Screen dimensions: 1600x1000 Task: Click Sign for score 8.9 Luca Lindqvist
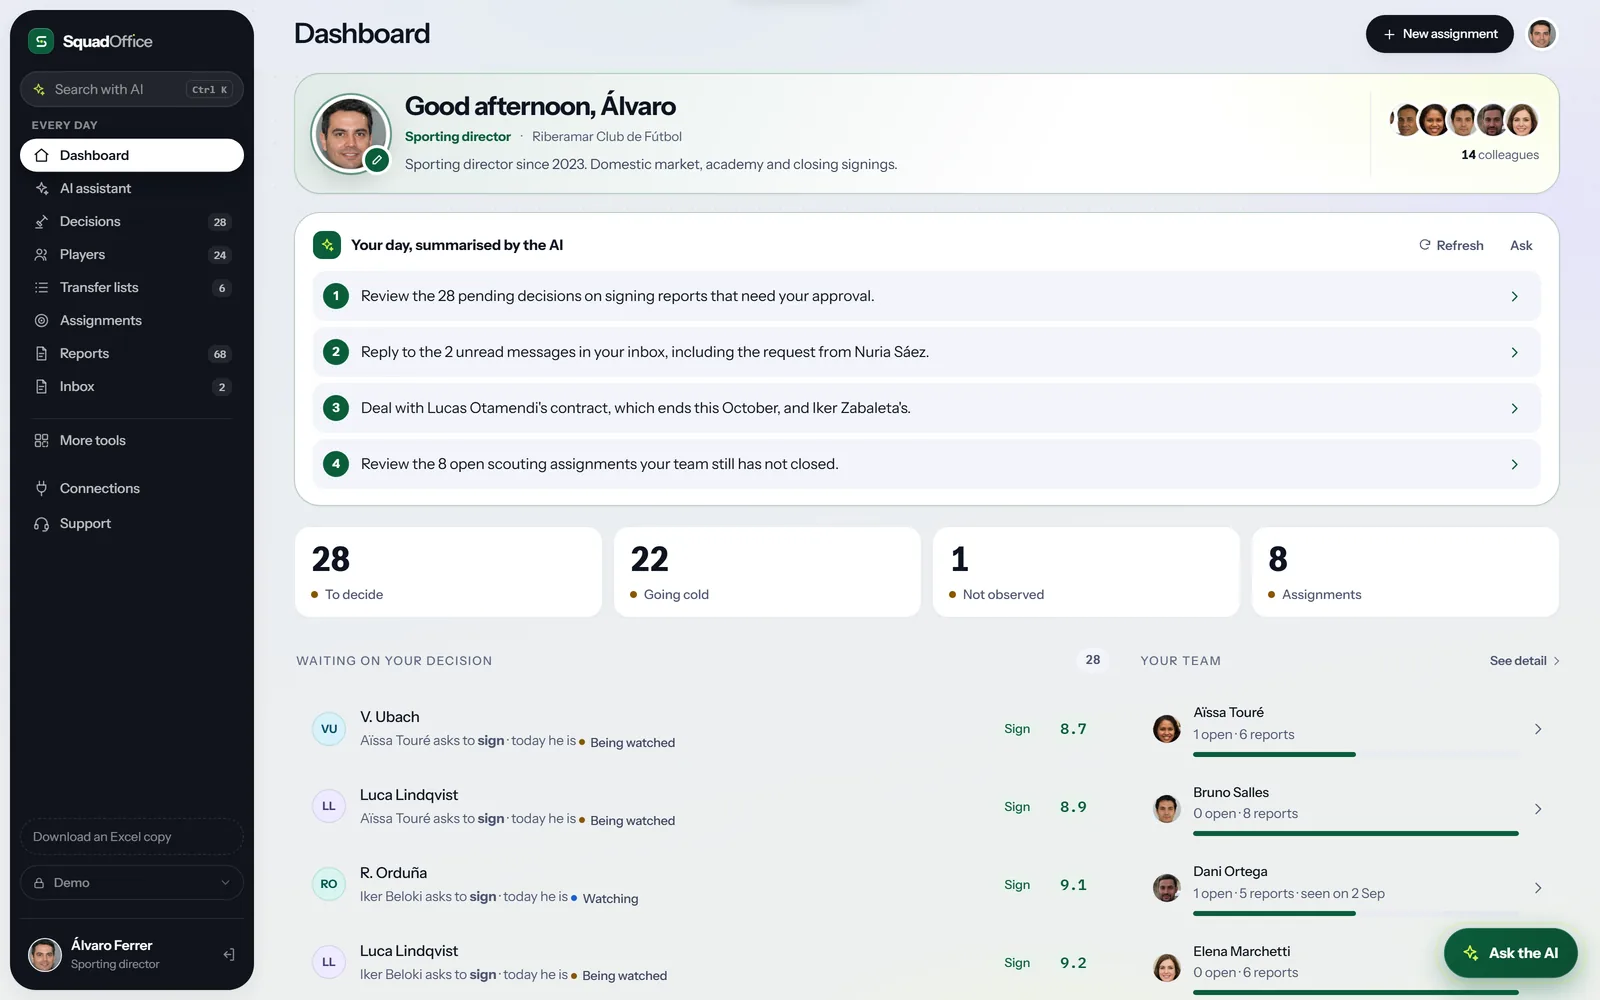pyautogui.click(x=1017, y=807)
